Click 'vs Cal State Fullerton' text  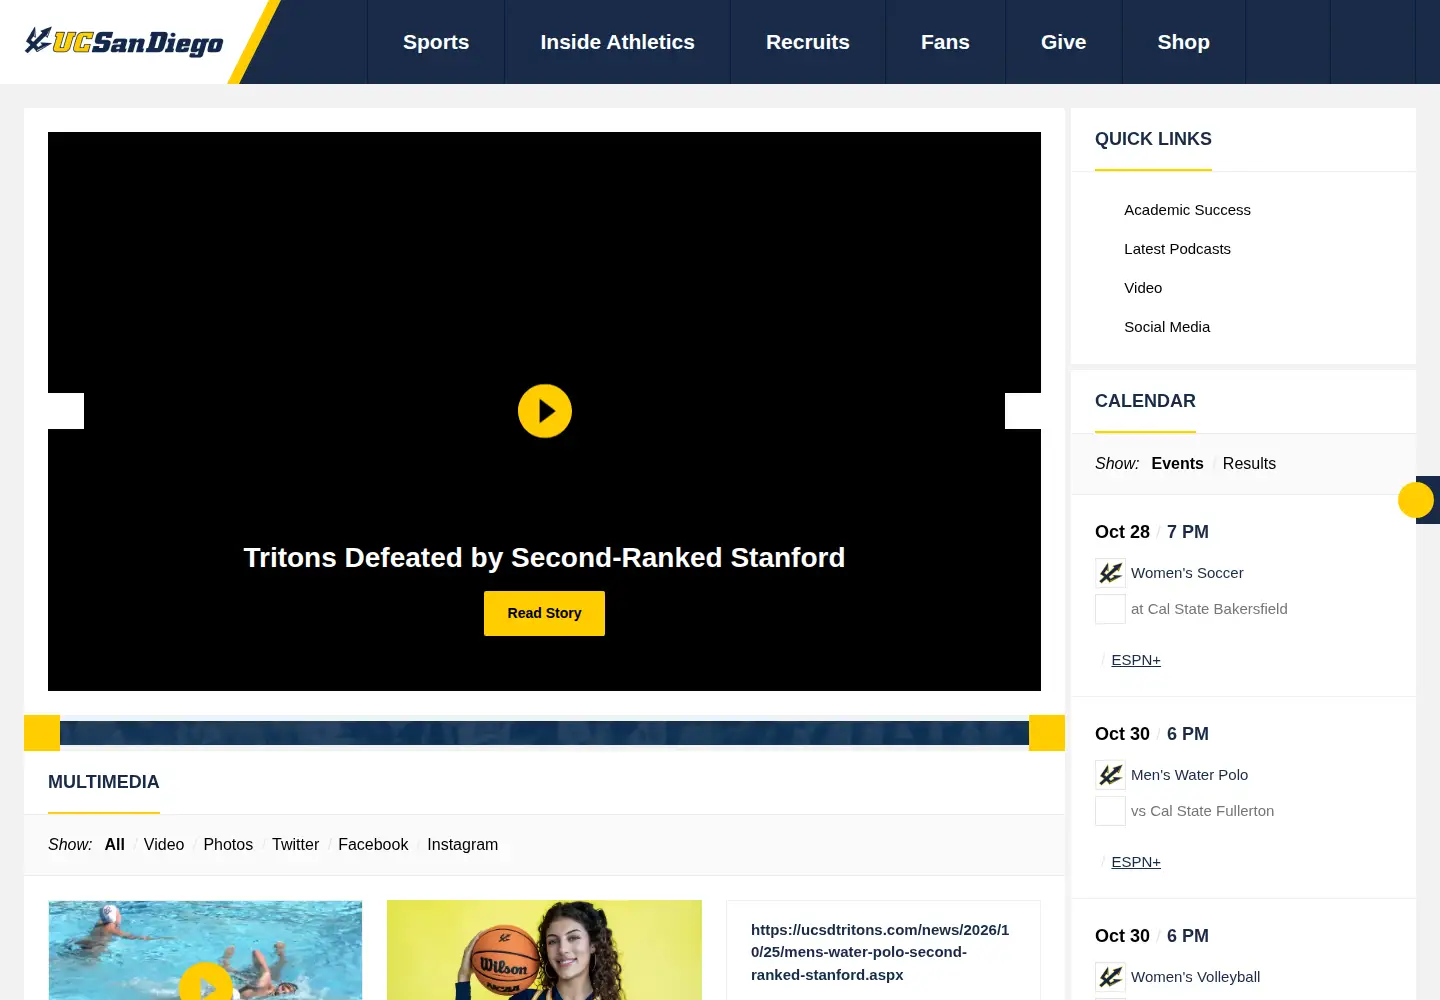click(x=1202, y=811)
